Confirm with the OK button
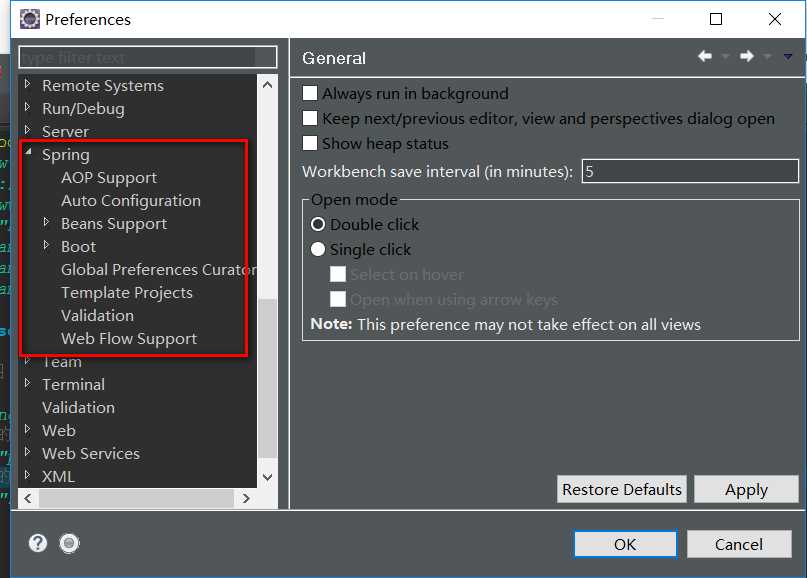 coord(625,544)
